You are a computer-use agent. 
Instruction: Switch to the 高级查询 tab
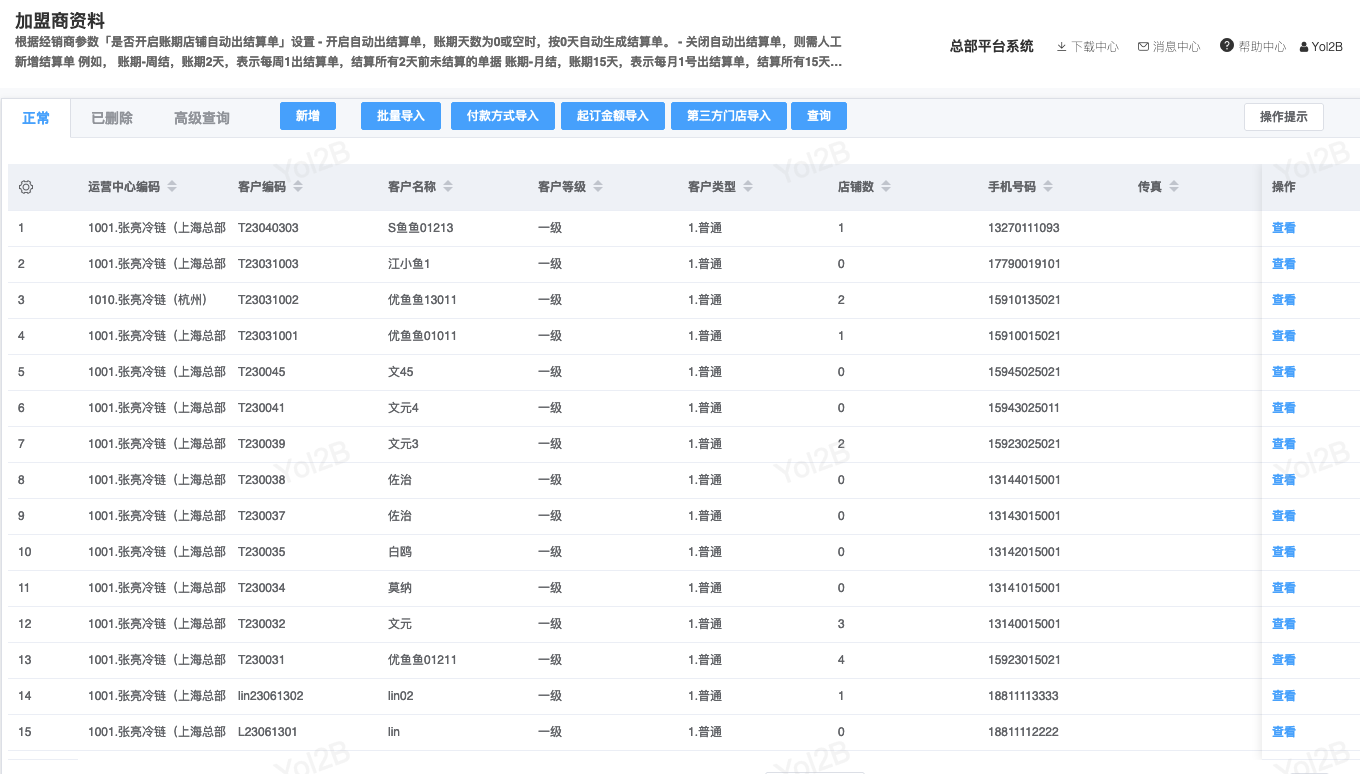point(202,118)
